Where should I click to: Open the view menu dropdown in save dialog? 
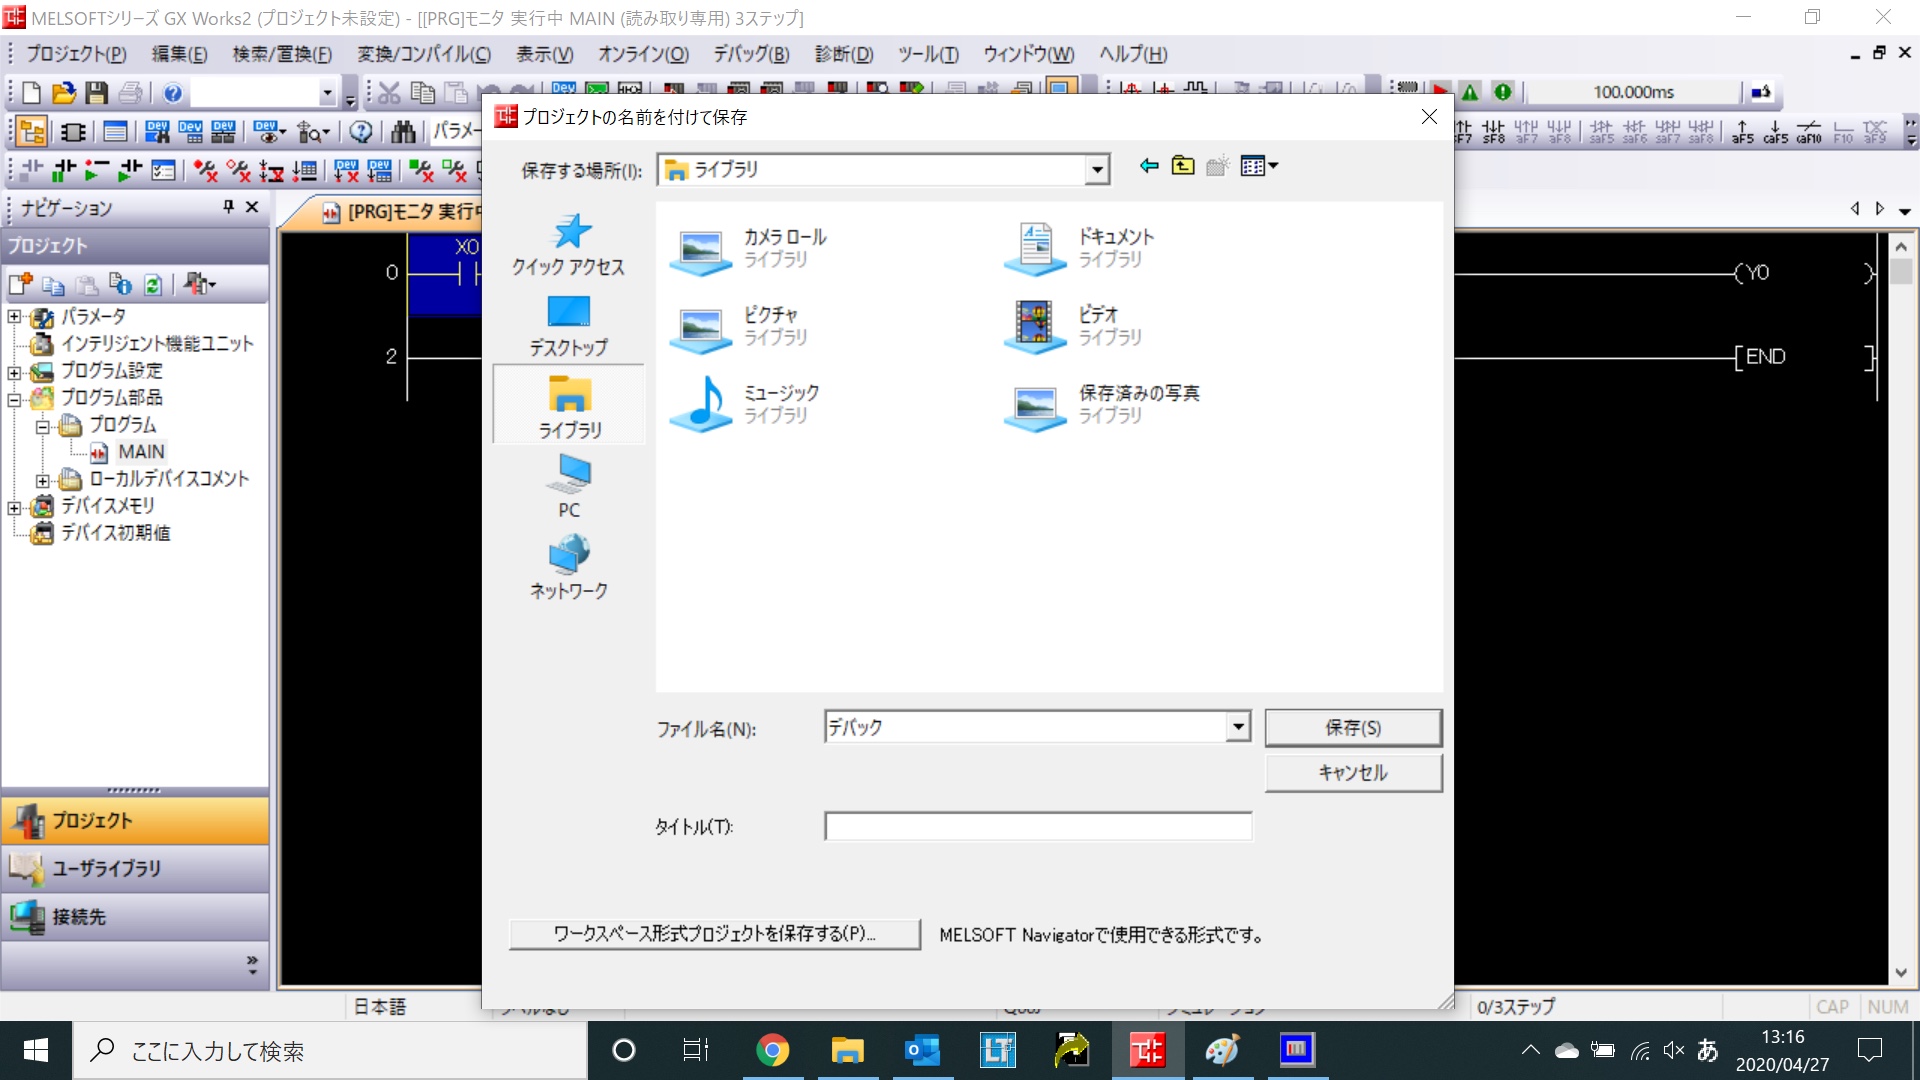coord(1259,166)
